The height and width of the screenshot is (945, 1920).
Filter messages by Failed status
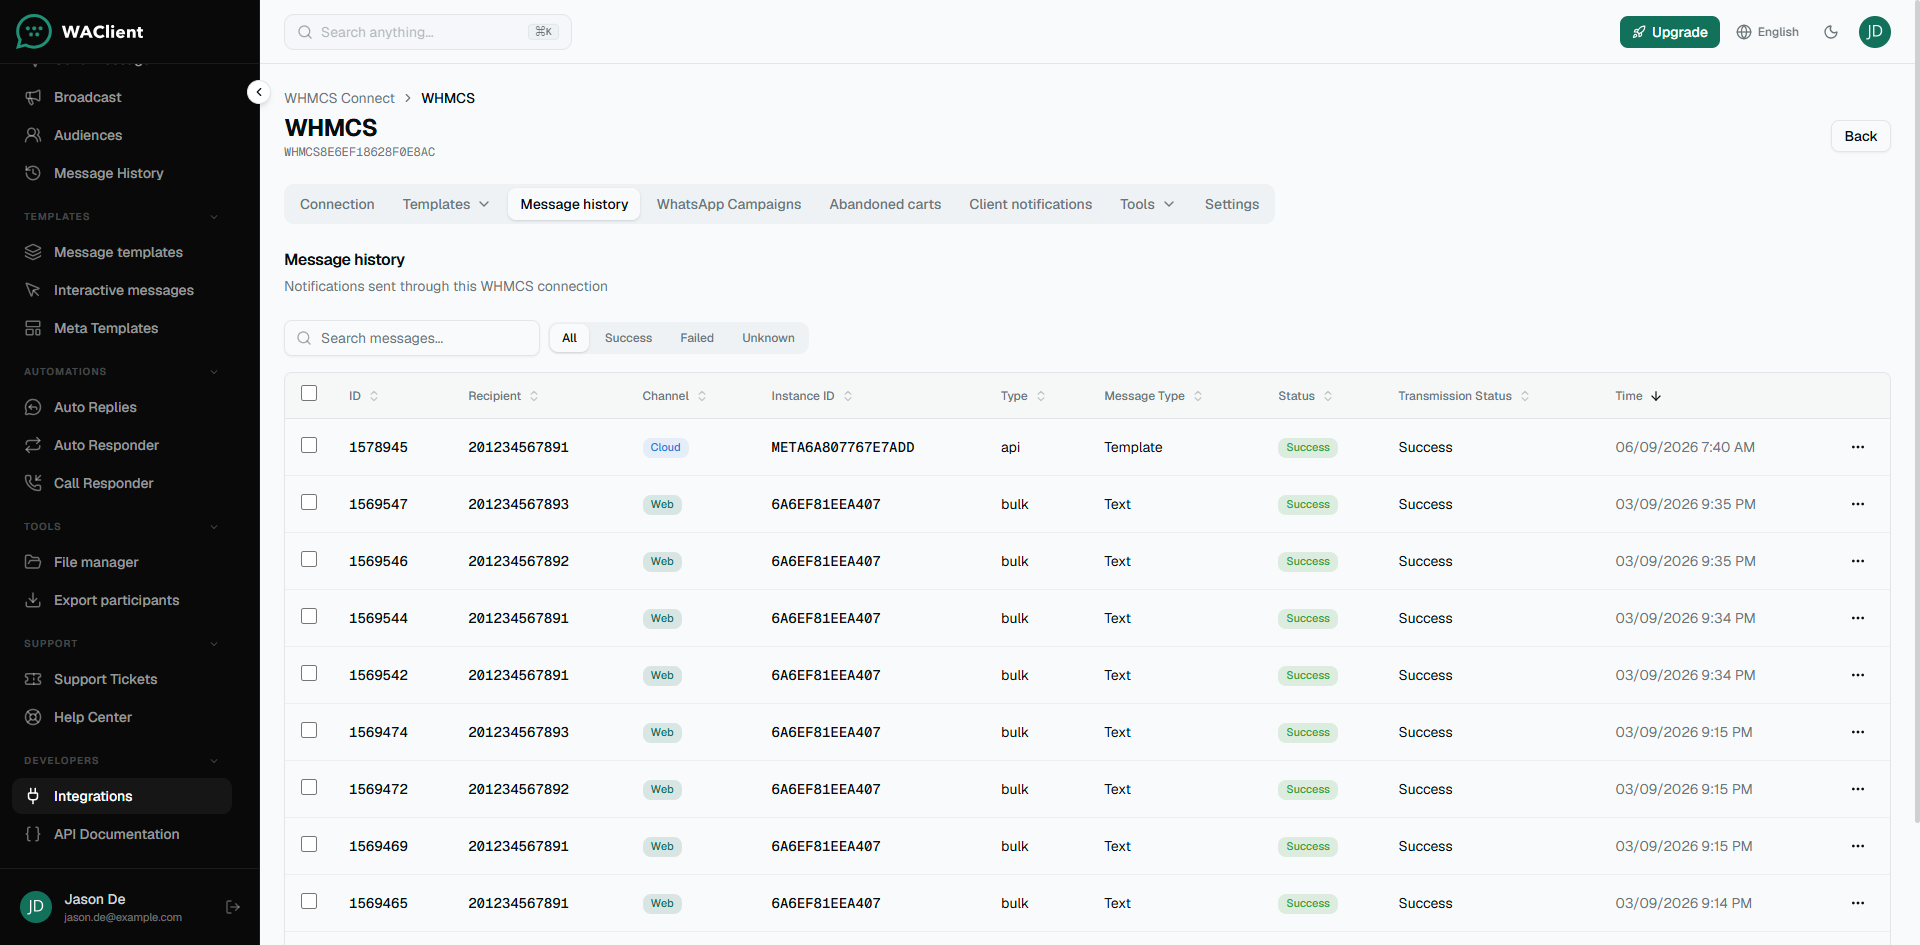point(697,338)
